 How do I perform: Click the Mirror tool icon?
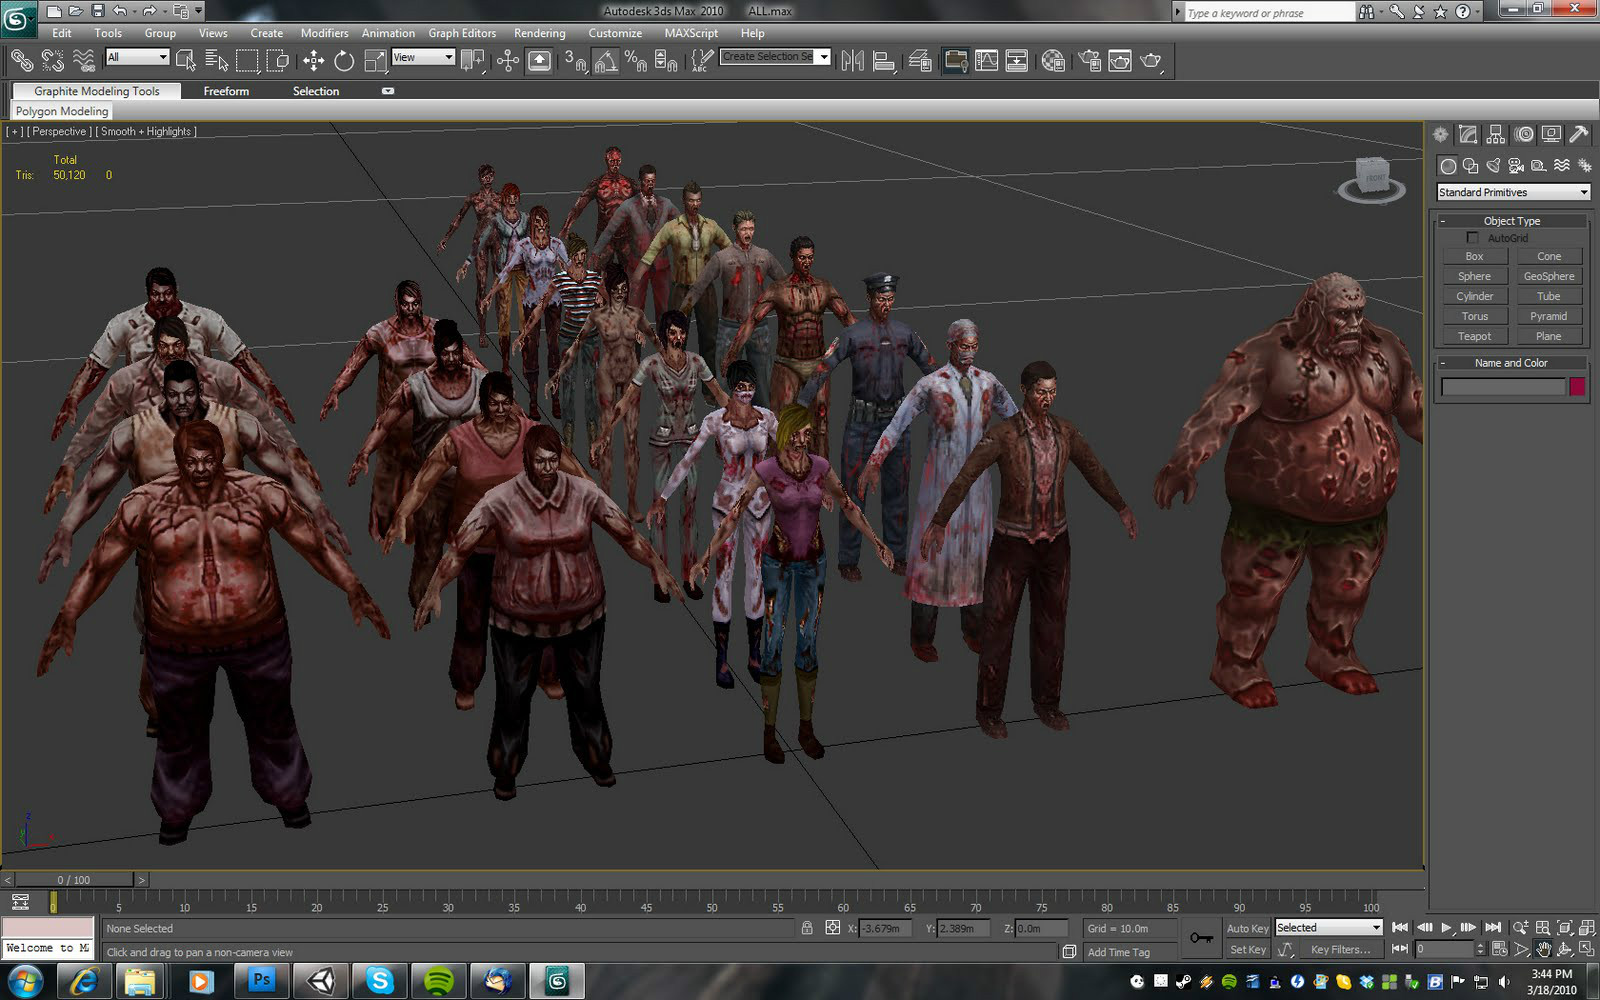point(852,61)
